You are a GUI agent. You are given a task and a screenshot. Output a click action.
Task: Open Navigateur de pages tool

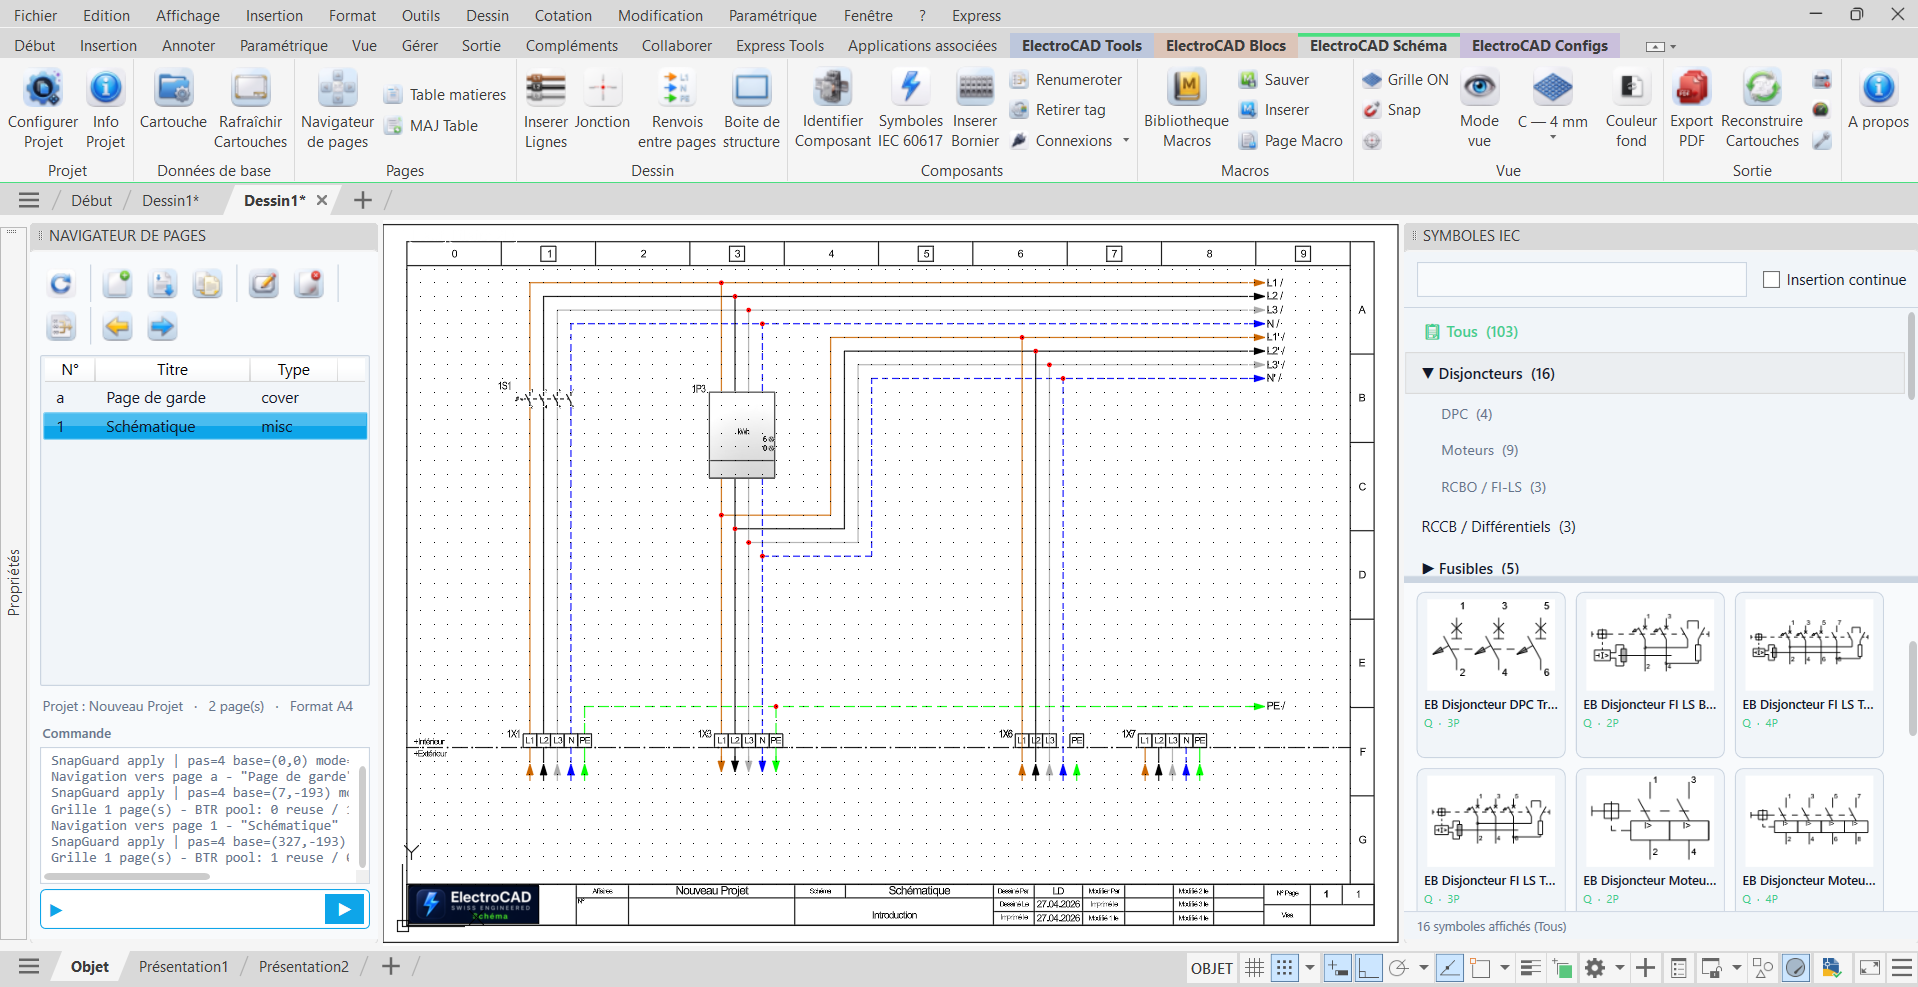[x=337, y=110]
